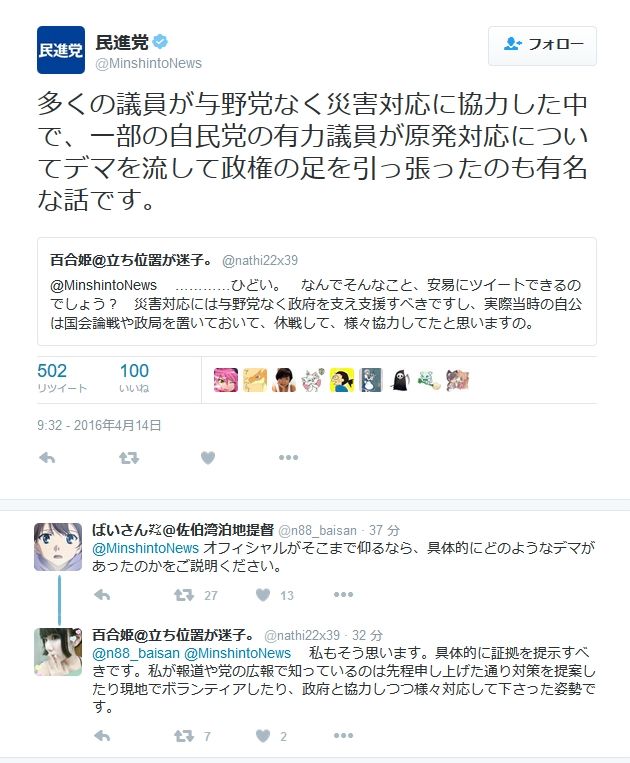The image size is (630, 763).
Task: Retweet the main 民進党 tweet
Action: pos(129,457)
